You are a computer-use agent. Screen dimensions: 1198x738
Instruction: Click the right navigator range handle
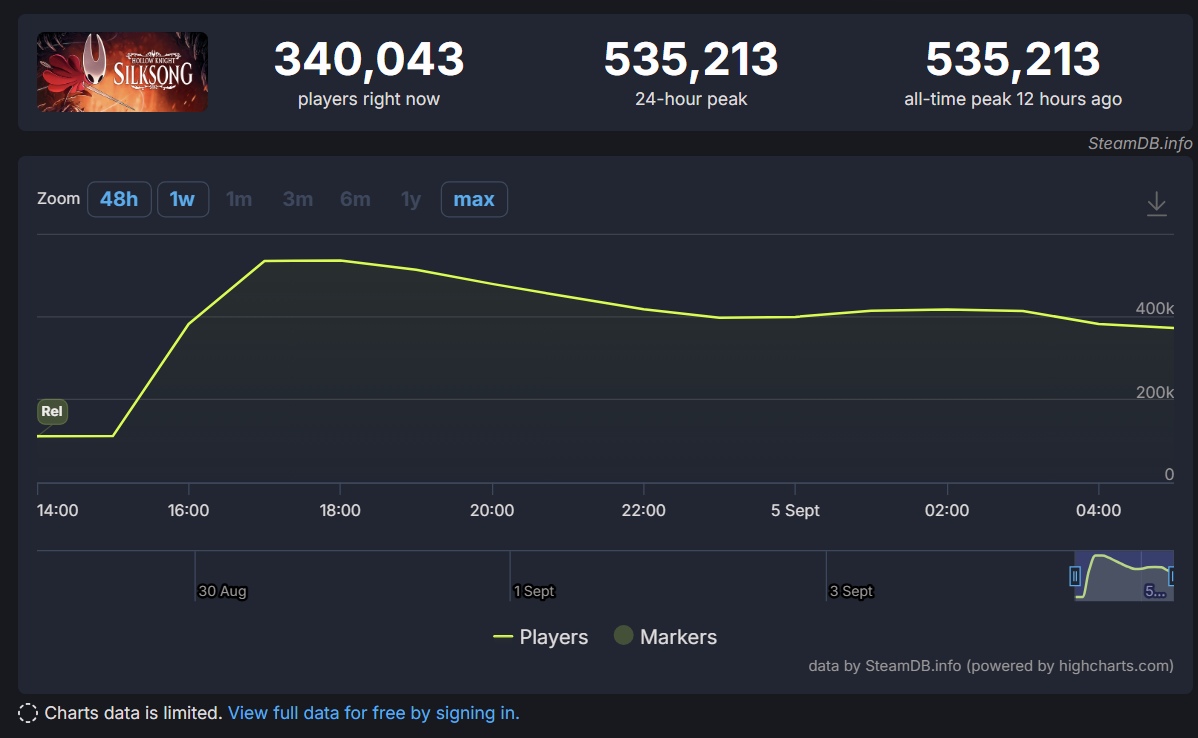[x=1172, y=576]
